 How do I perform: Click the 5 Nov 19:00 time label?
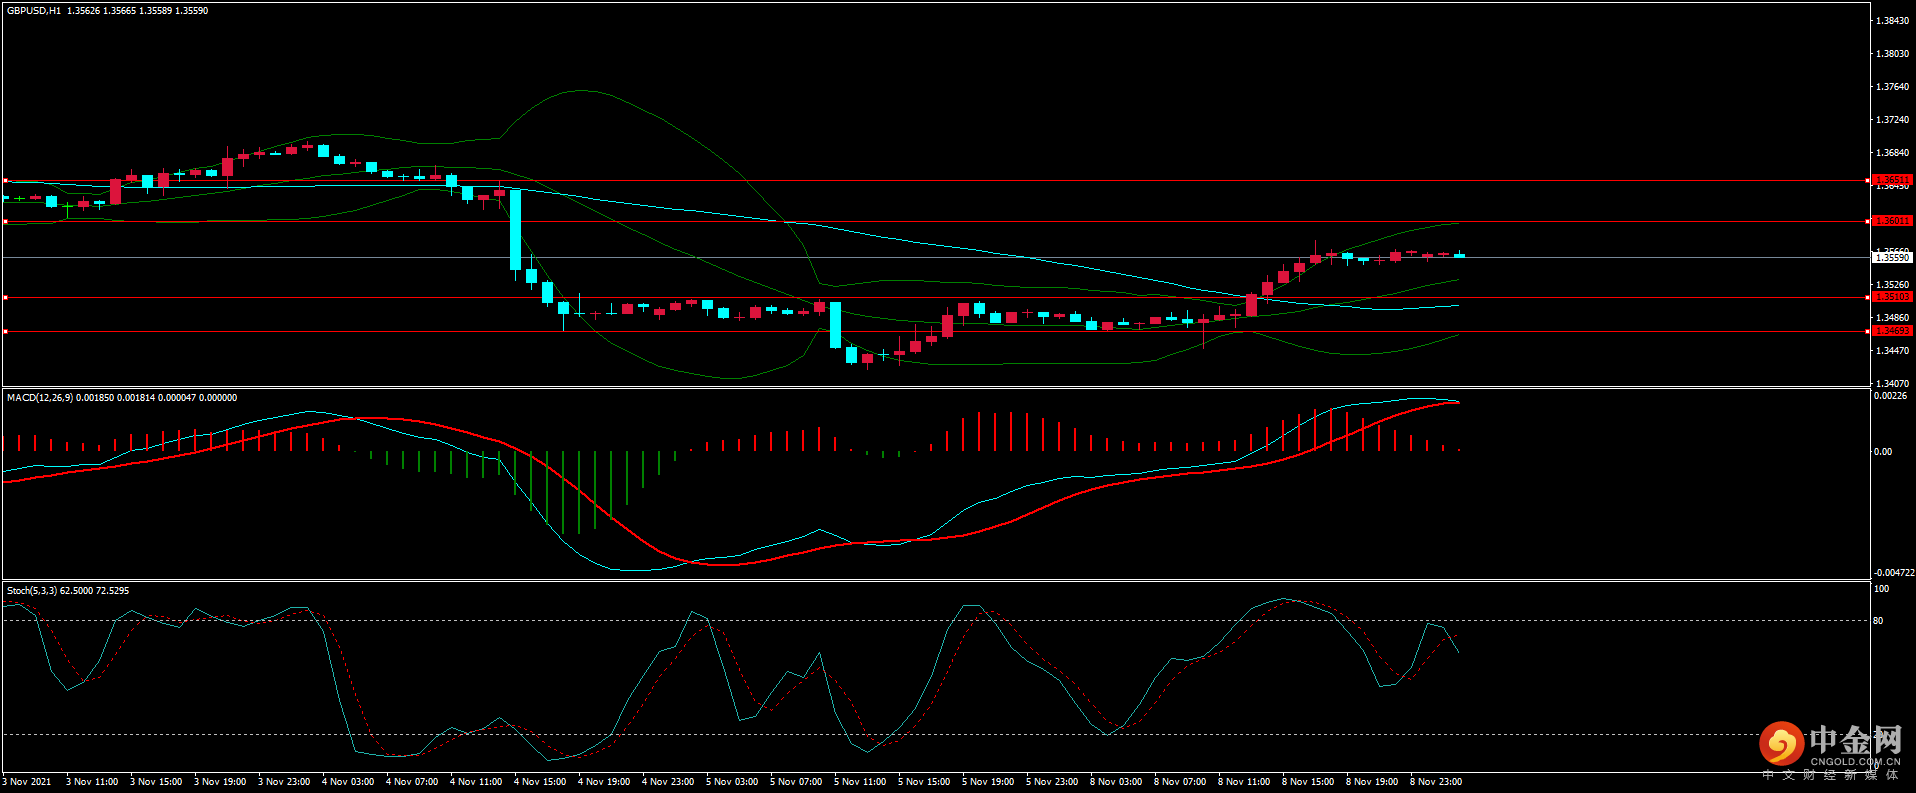[x=988, y=782]
